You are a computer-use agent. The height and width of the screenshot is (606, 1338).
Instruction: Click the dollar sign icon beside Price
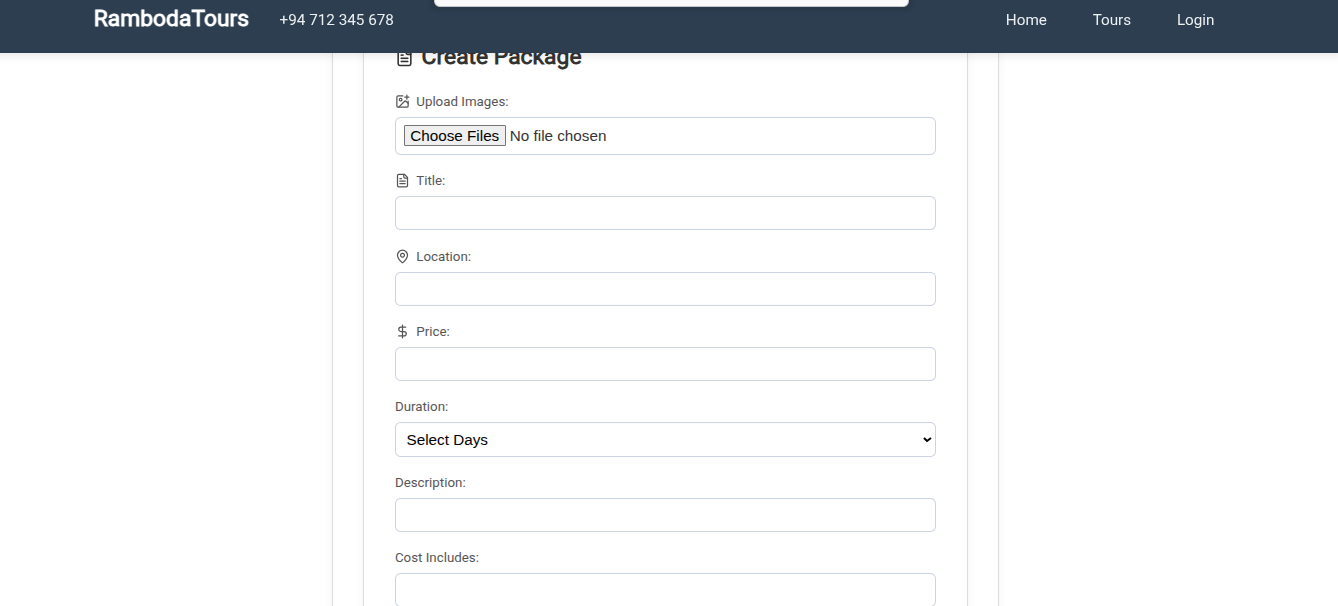pos(403,332)
